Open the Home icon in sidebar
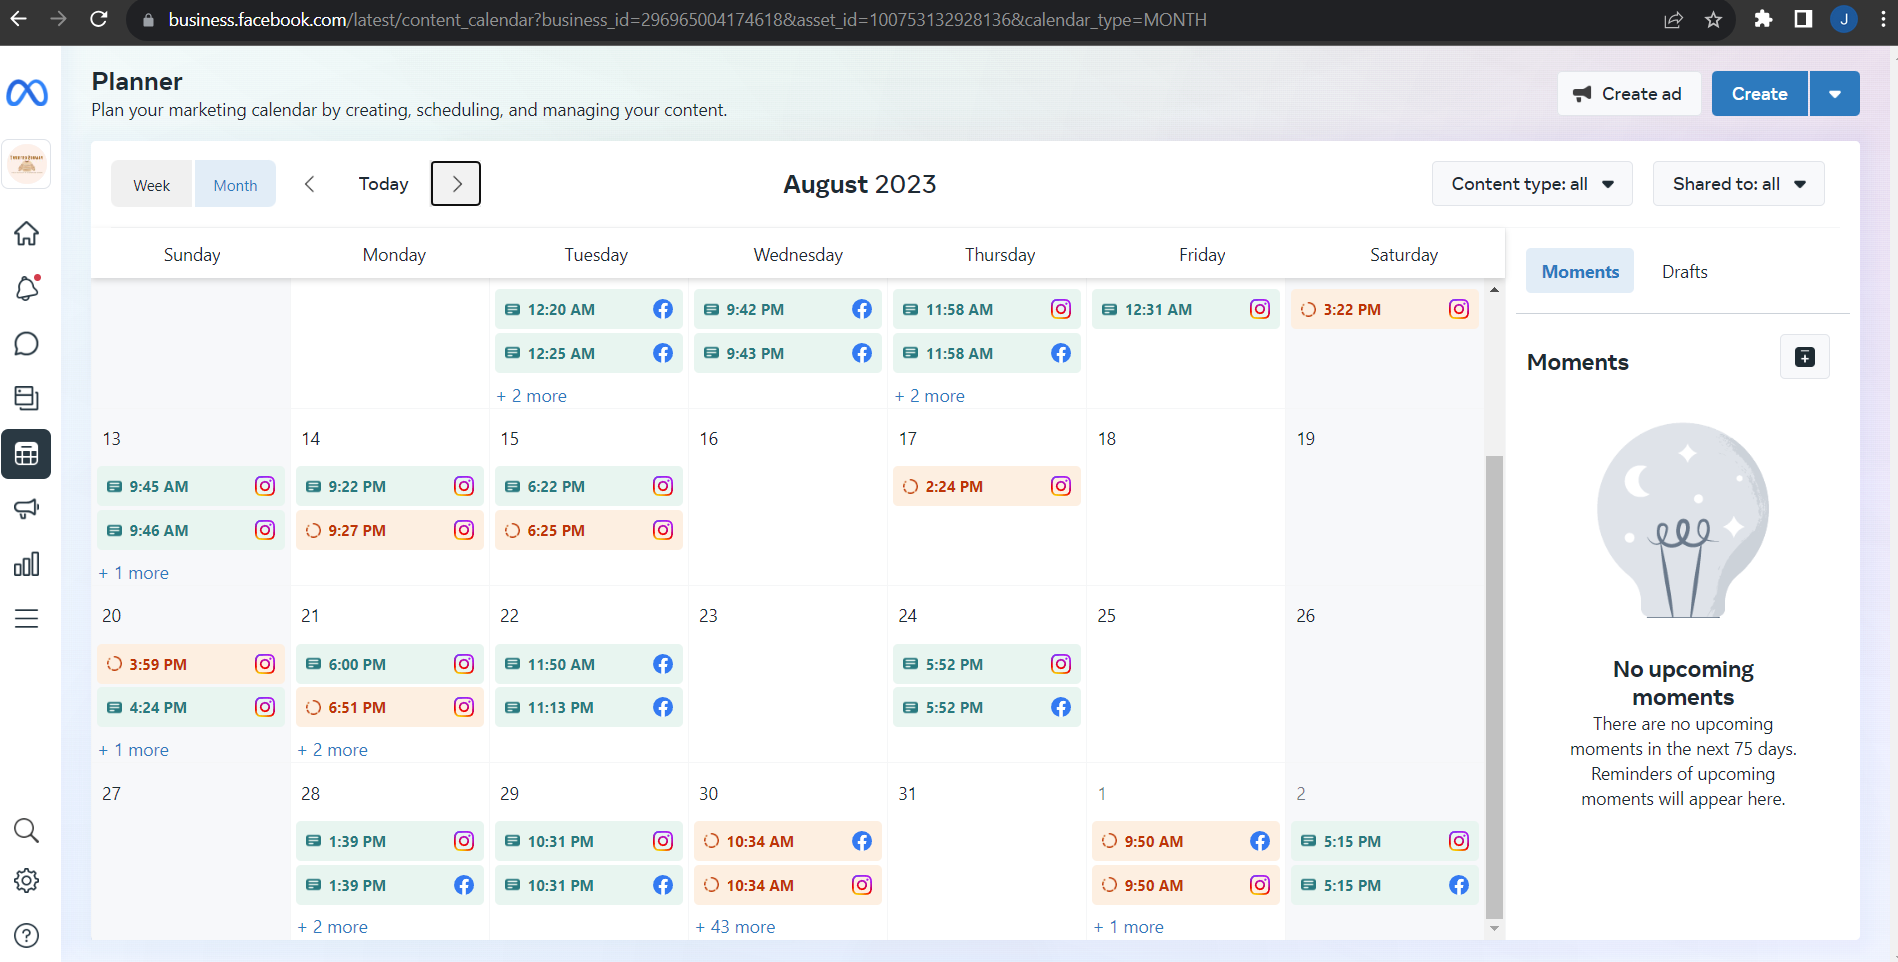The height and width of the screenshot is (962, 1898). 27,234
